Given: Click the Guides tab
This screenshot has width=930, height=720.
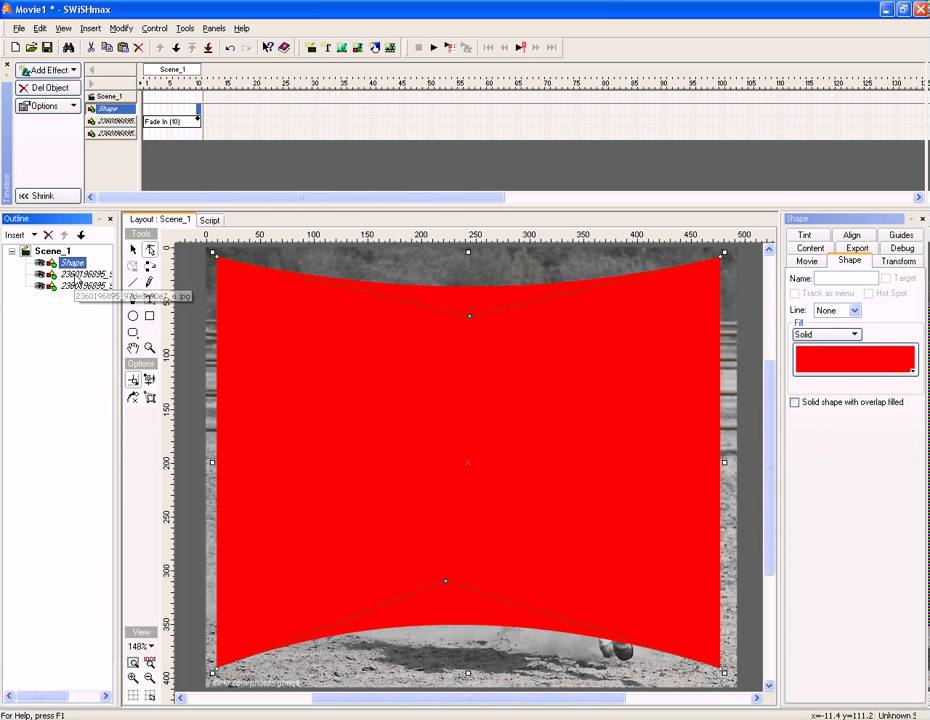Looking at the screenshot, I should (x=901, y=235).
